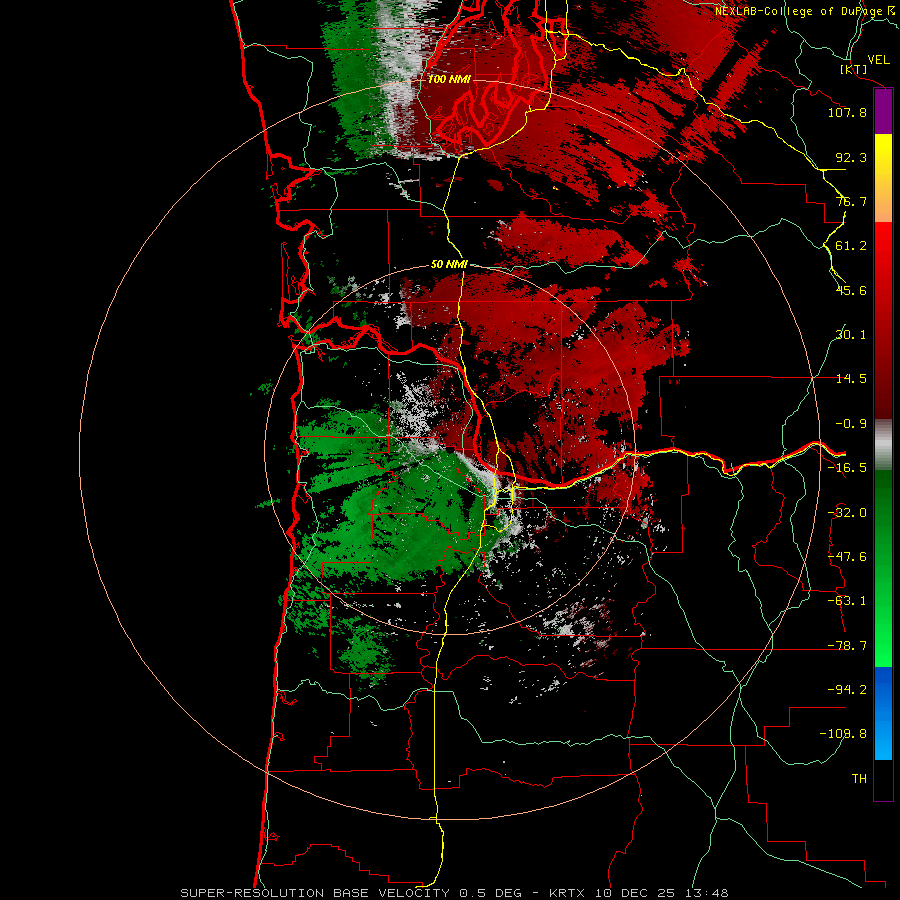Viewport: 900px width, 900px height.
Task: Click the 45.6 velocity scale value
Action: [851, 290]
